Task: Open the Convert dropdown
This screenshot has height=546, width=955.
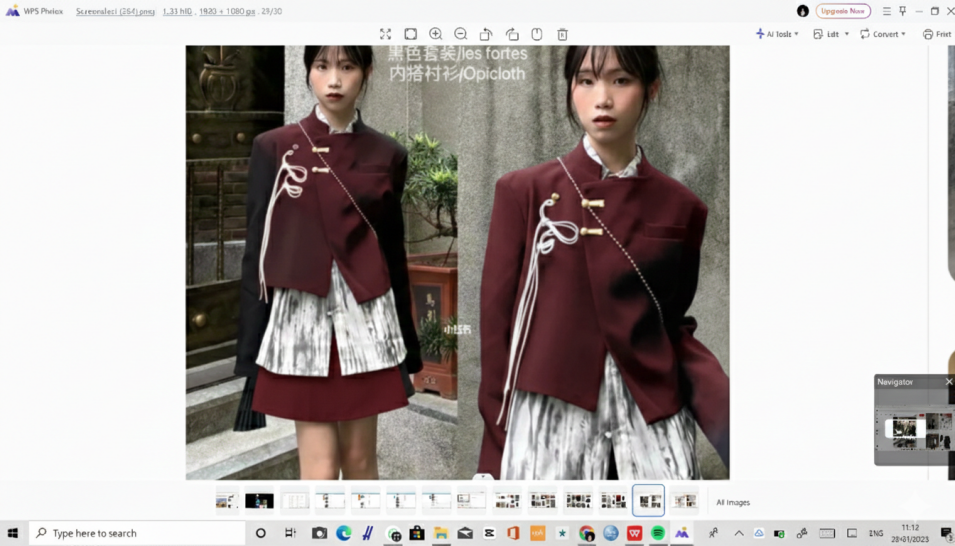Action: coord(883,34)
